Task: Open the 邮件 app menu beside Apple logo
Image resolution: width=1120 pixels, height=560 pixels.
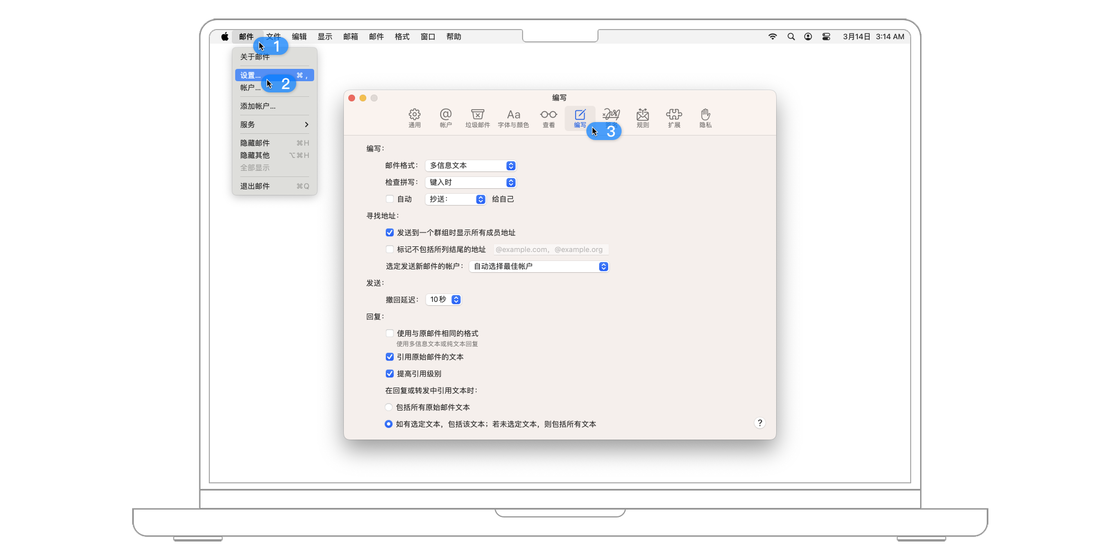Action: tap(246, 36)
